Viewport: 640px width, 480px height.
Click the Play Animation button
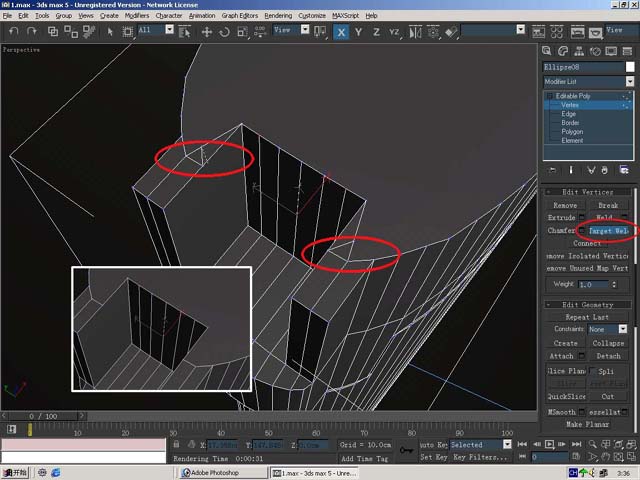click(x=549, y=444)
